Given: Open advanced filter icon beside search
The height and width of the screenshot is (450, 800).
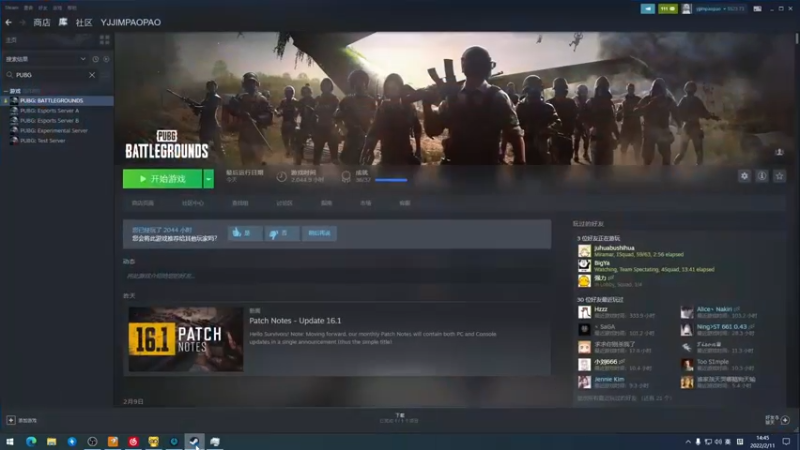Looking at the screenshot, I should point(105,75).
